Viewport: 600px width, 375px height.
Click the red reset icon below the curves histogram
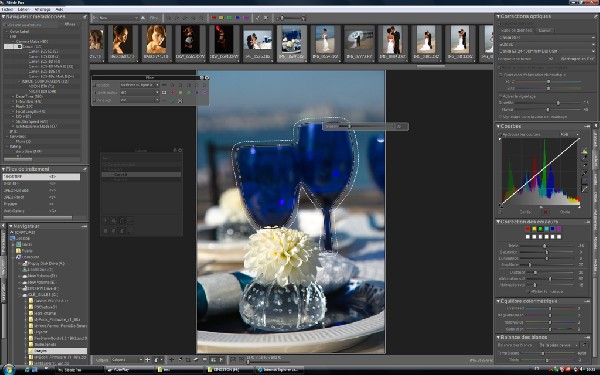tap(546, 212)
